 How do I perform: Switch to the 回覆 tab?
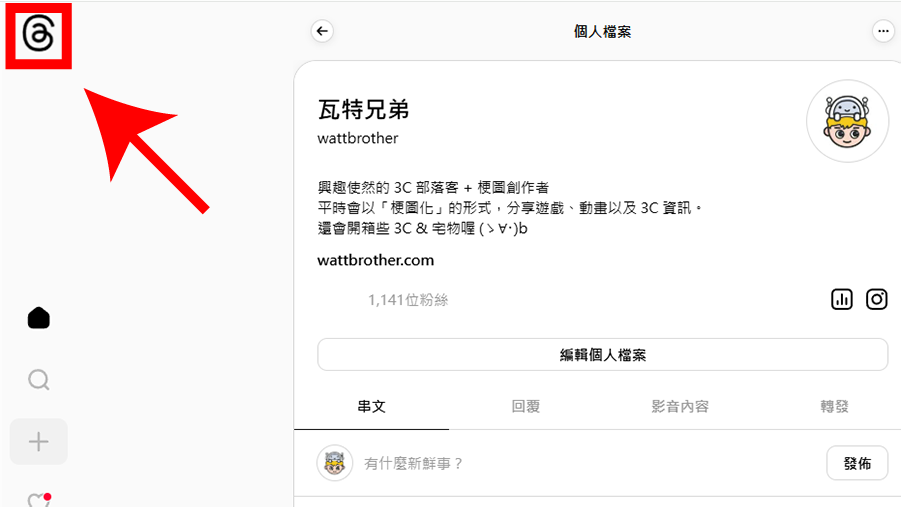coord(526,407)
